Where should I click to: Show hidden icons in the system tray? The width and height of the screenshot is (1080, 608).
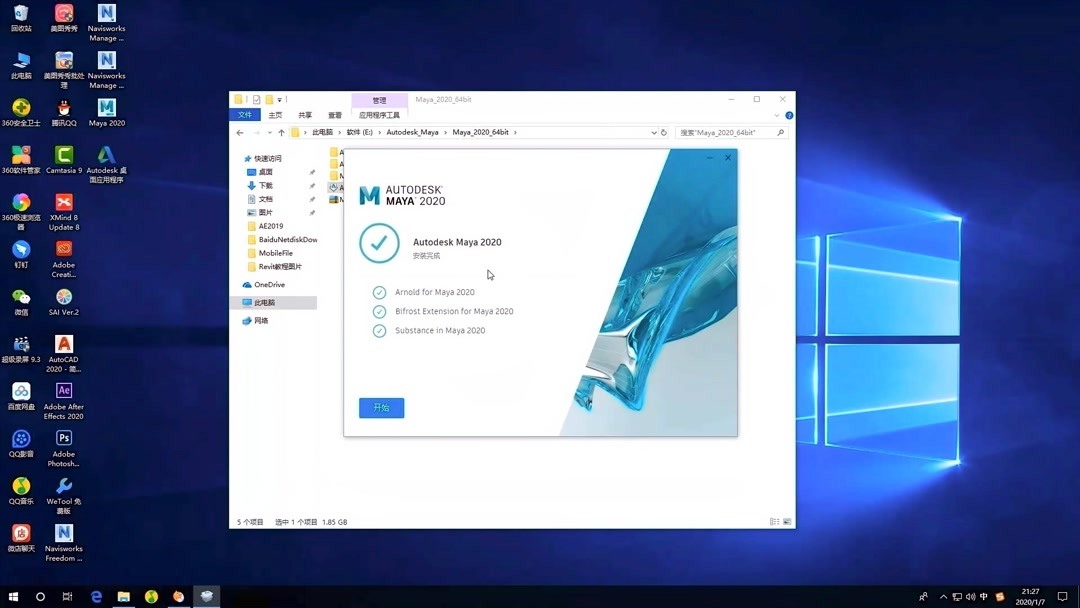point(942,595)
